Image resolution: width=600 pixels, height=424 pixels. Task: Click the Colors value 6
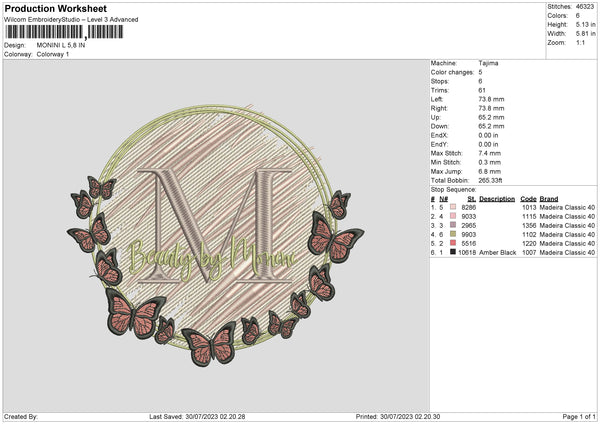tap(577, 16)
